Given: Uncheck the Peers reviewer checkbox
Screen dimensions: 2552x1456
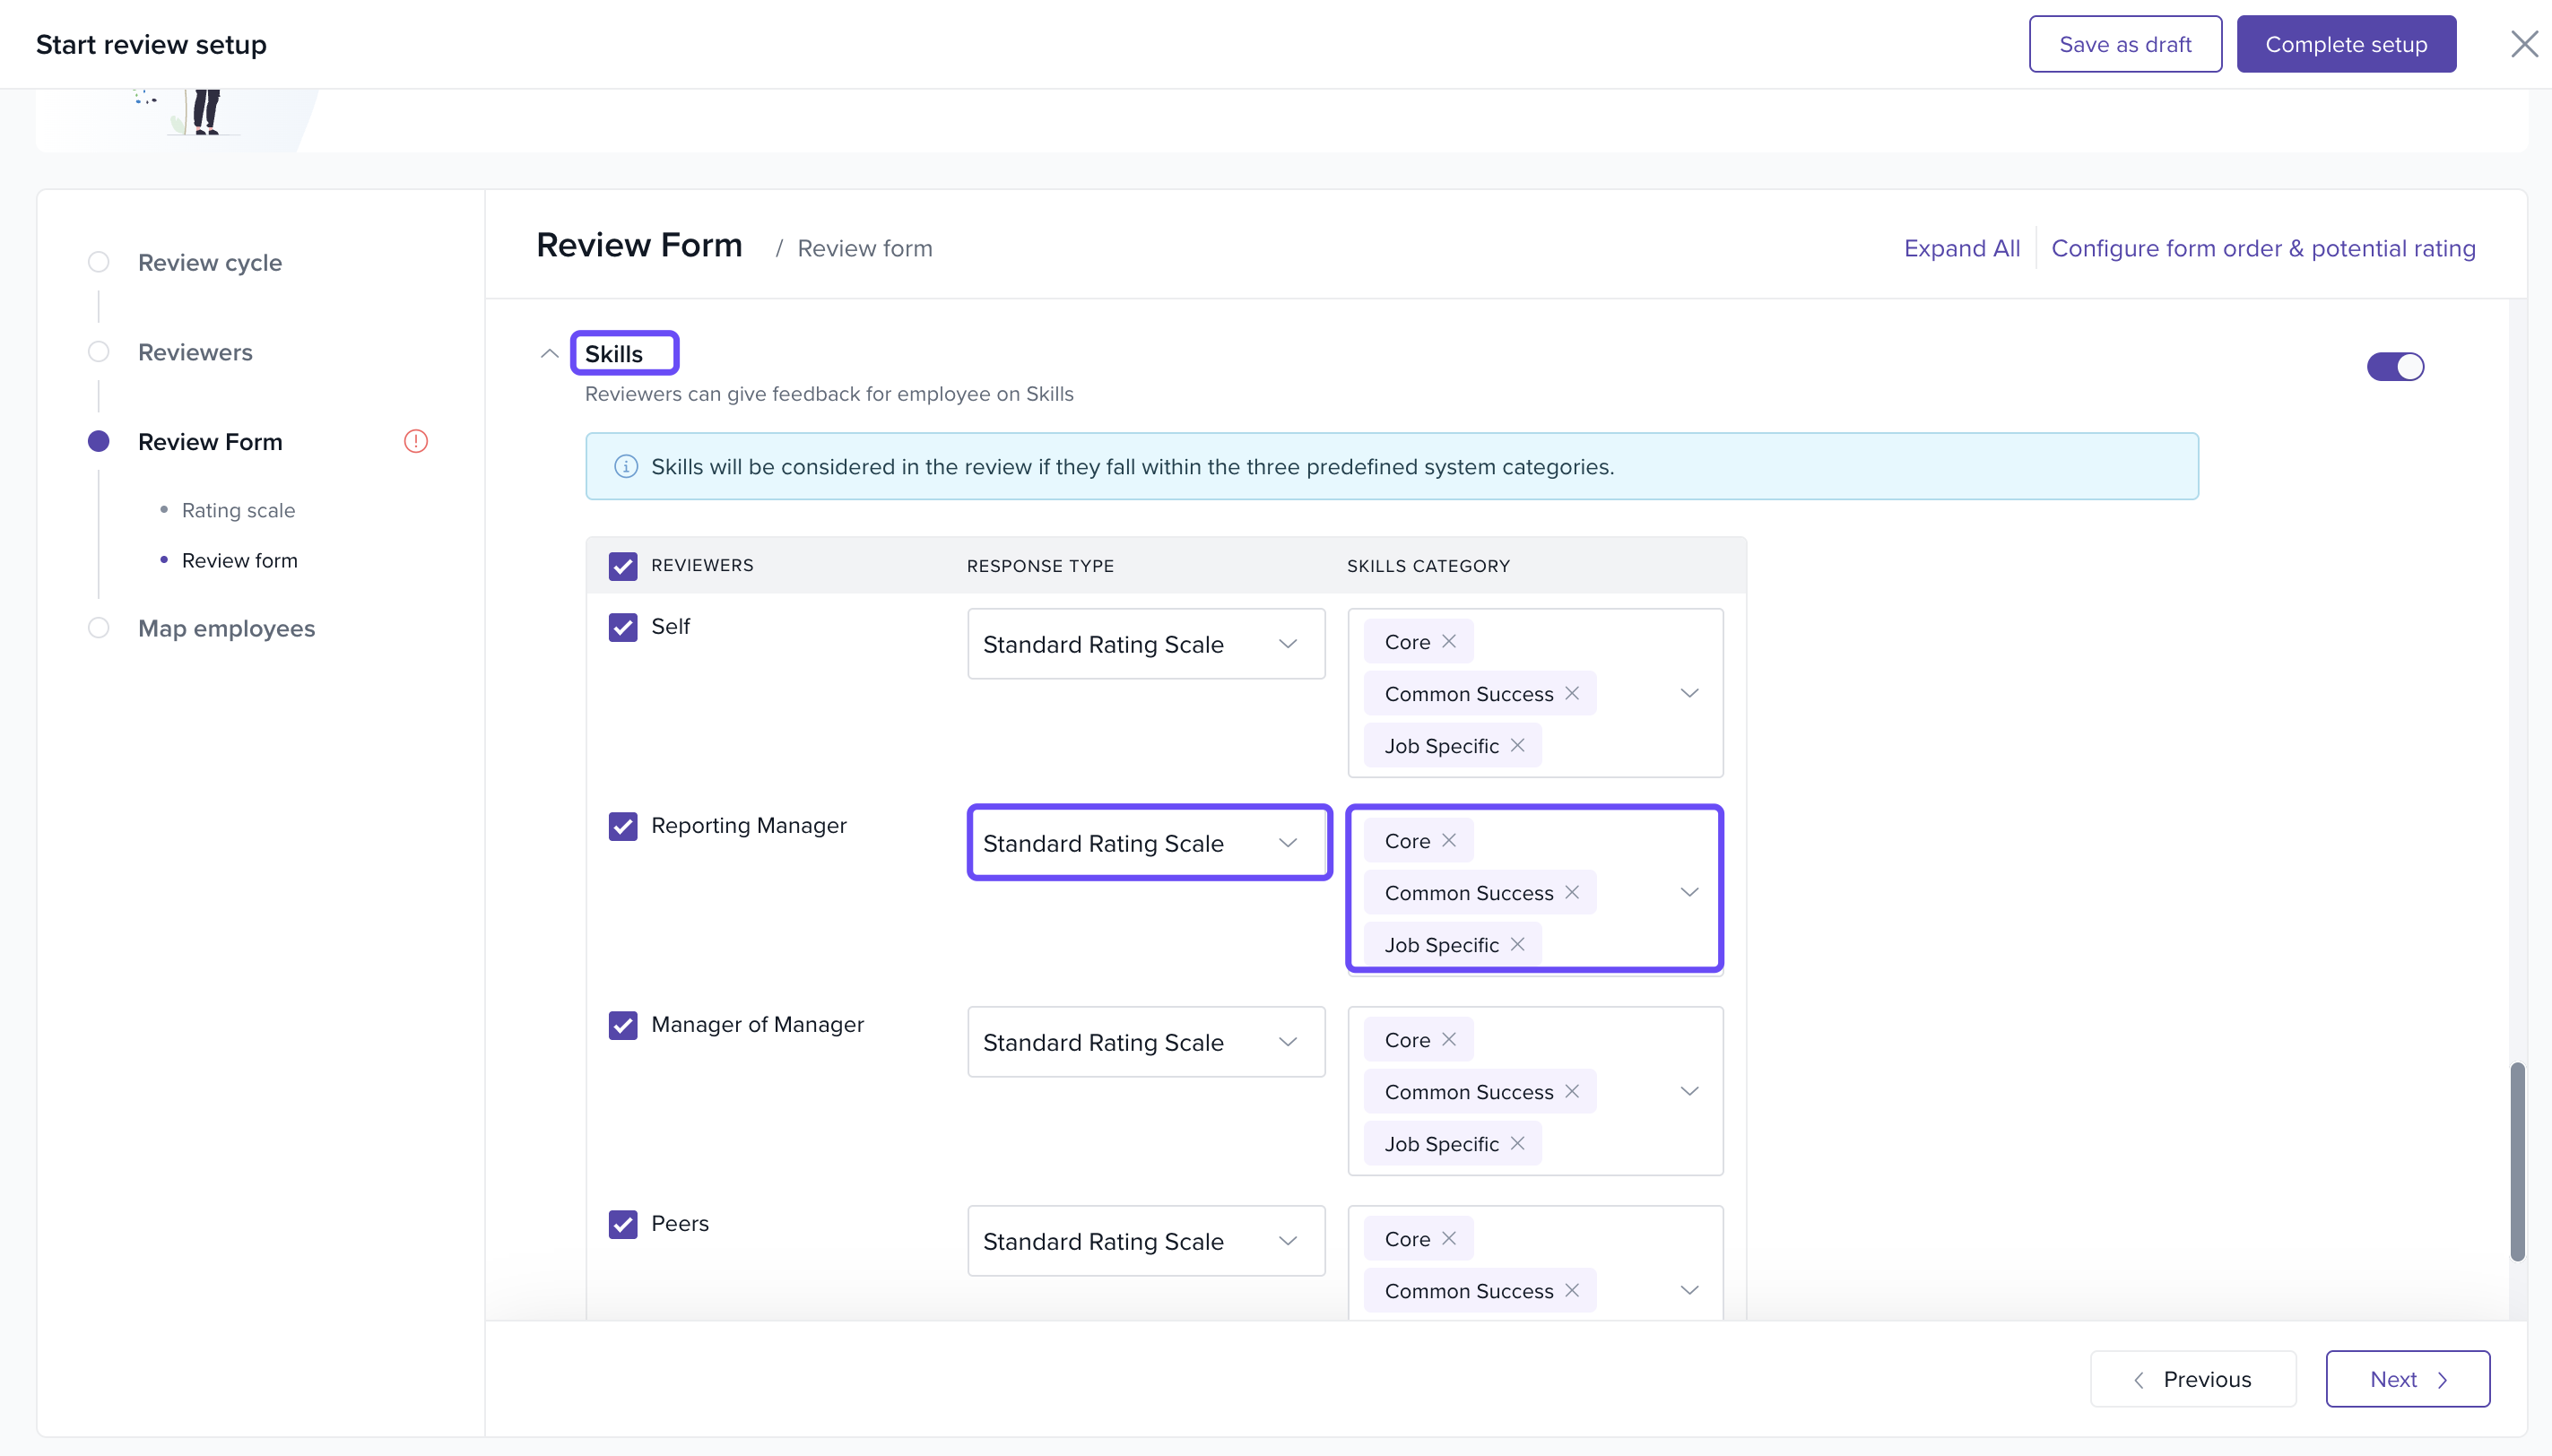Looking at the screenshot, I should point(623,1224).
